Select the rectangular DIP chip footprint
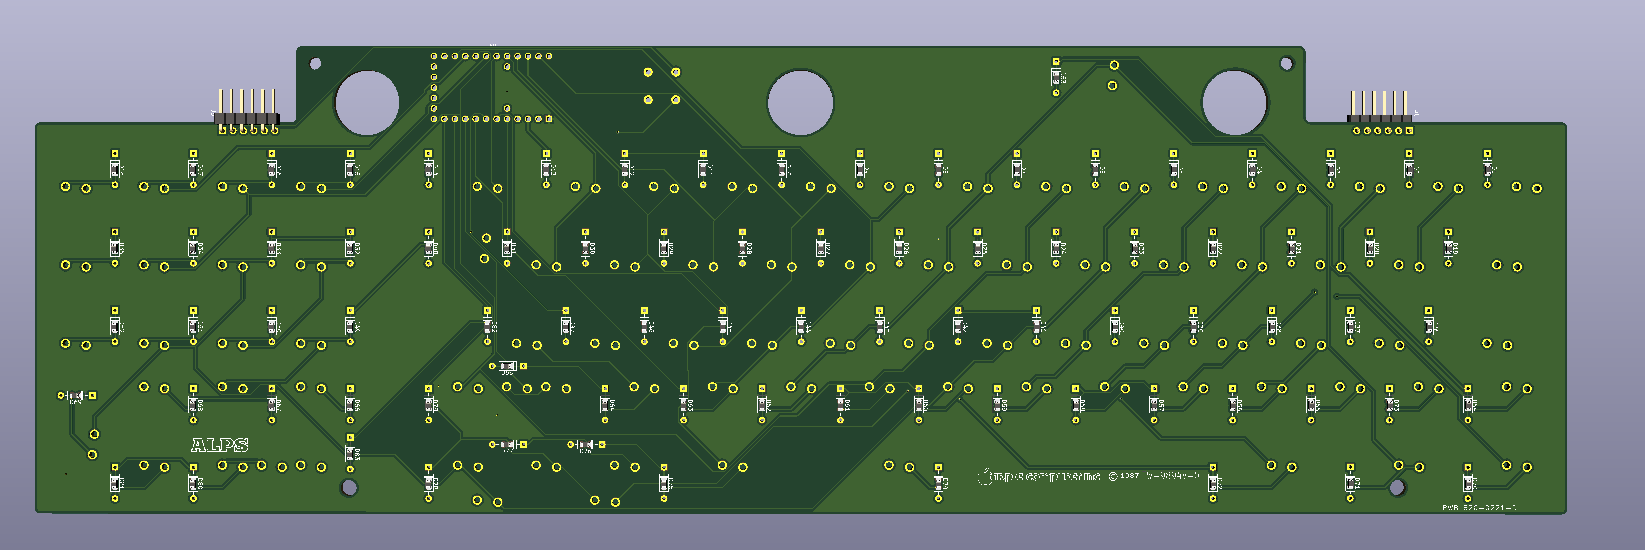Screen dimensions: 1645x550 pos(491,88)
